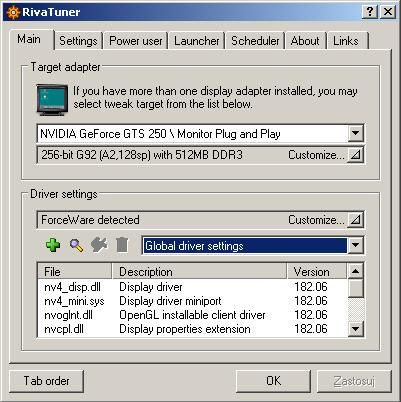
Task: Click the OK button
Action: click(273, 381)
